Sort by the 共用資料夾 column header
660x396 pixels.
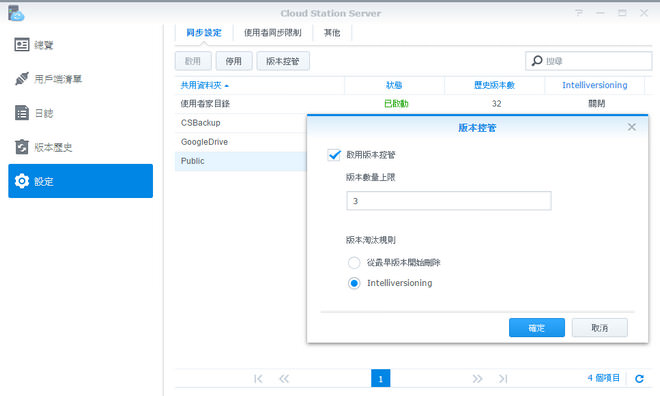point(259,85)
